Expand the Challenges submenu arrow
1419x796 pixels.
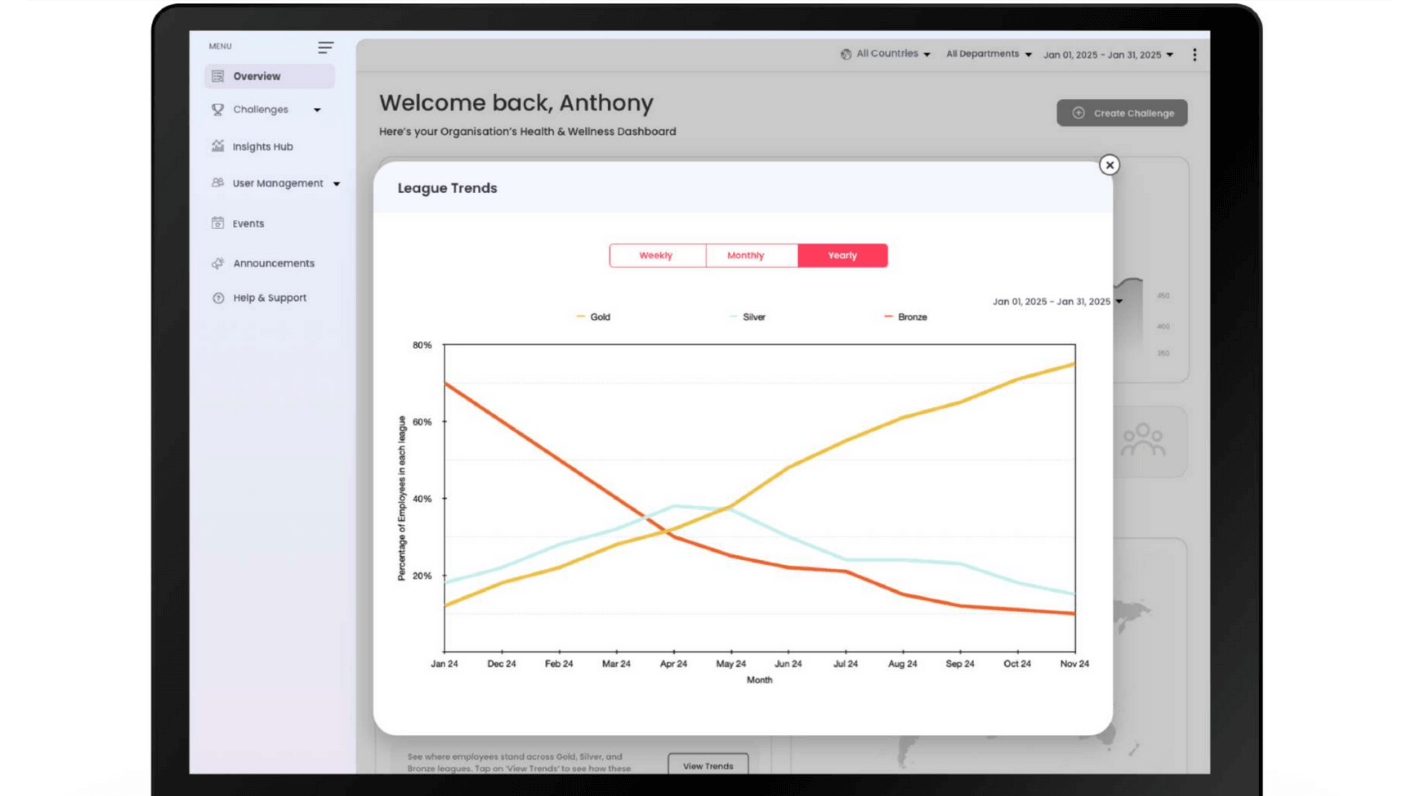(x=317, y=110)
